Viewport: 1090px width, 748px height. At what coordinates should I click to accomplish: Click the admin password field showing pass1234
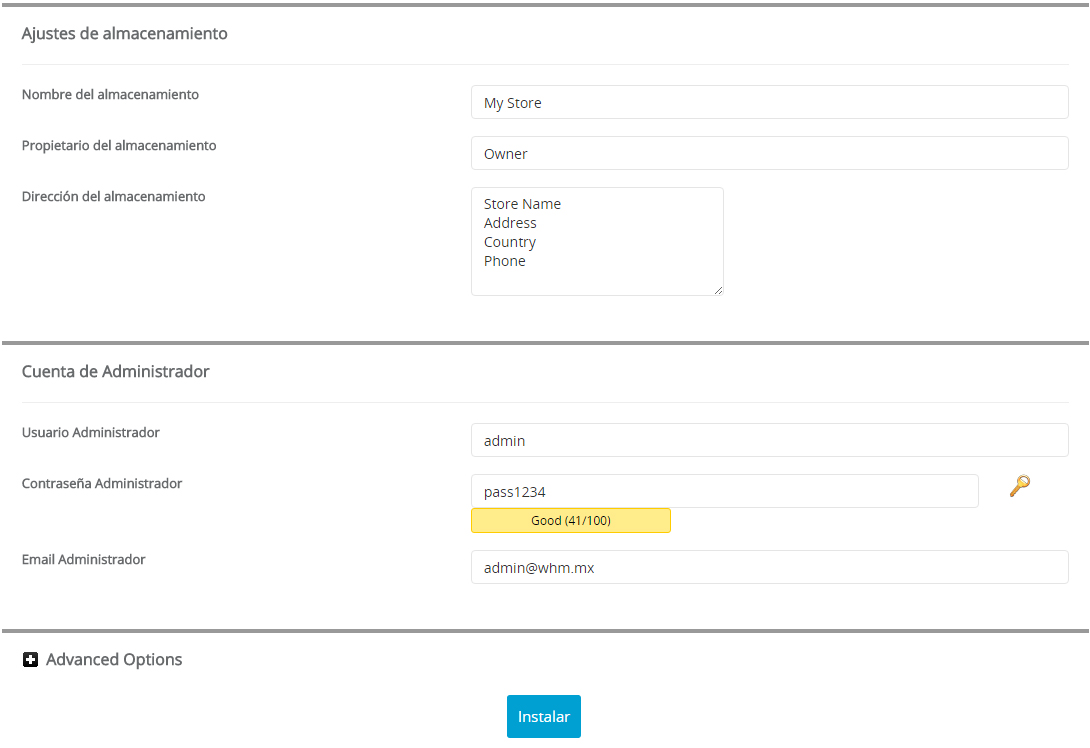click(724, 491)
